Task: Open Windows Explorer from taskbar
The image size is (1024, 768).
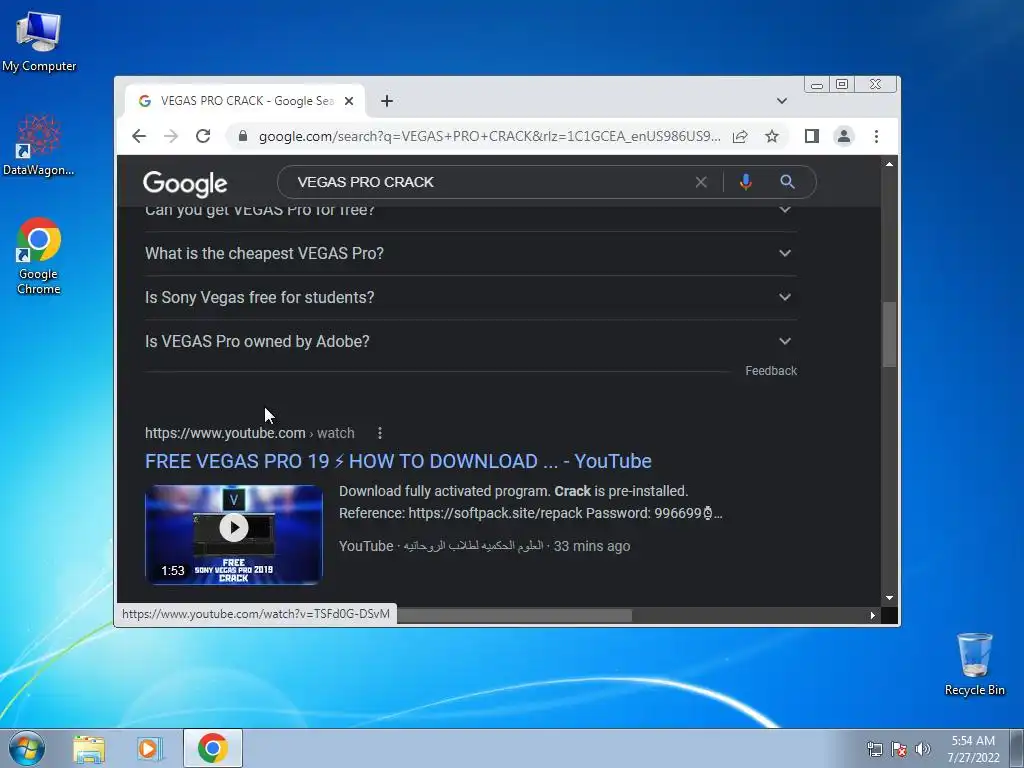Action: [89, 749]
